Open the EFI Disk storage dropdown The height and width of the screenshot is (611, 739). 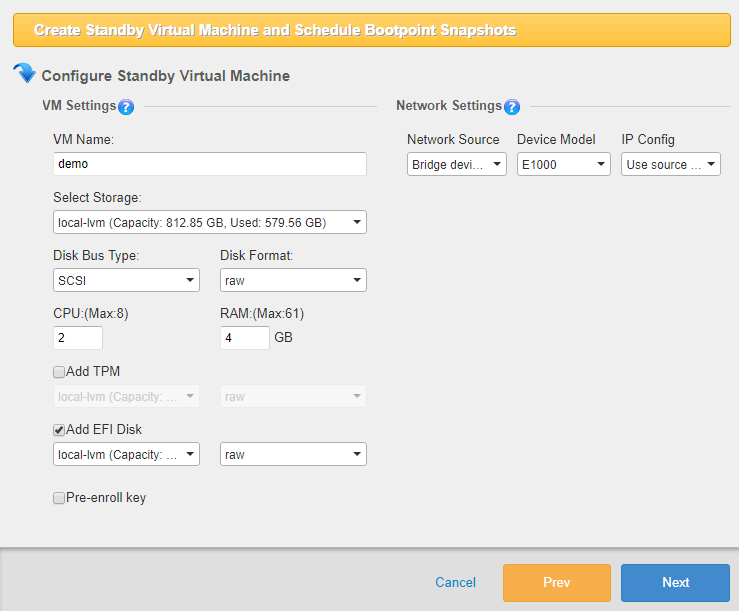[126, 455]
